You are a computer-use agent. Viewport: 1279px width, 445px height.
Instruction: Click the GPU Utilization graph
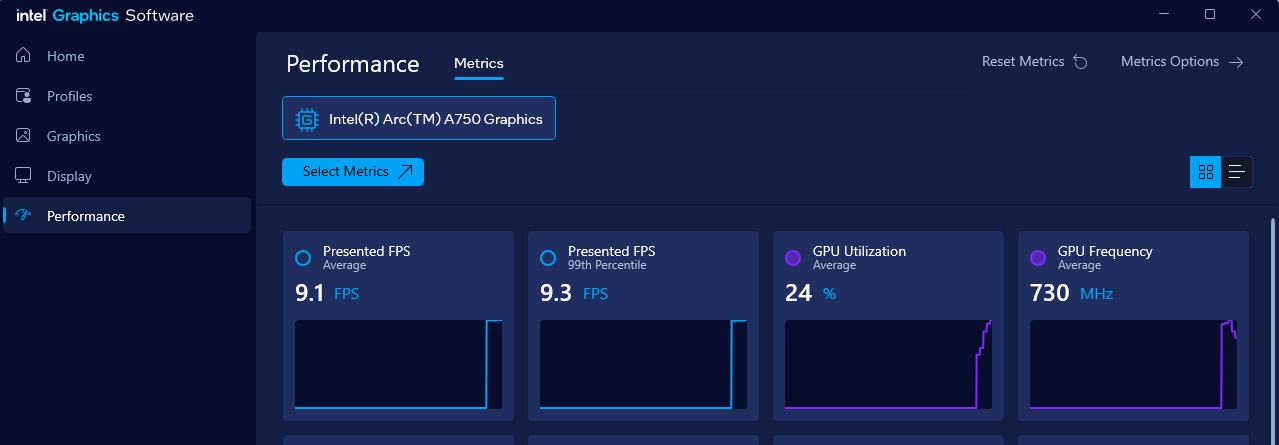coord(888,365)
